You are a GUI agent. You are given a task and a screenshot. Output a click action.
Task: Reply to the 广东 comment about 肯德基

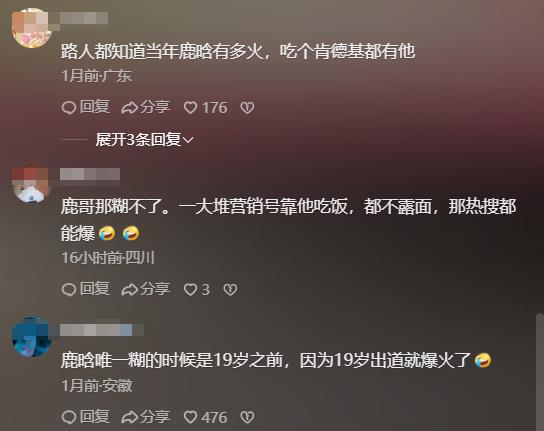click(86, 107)
